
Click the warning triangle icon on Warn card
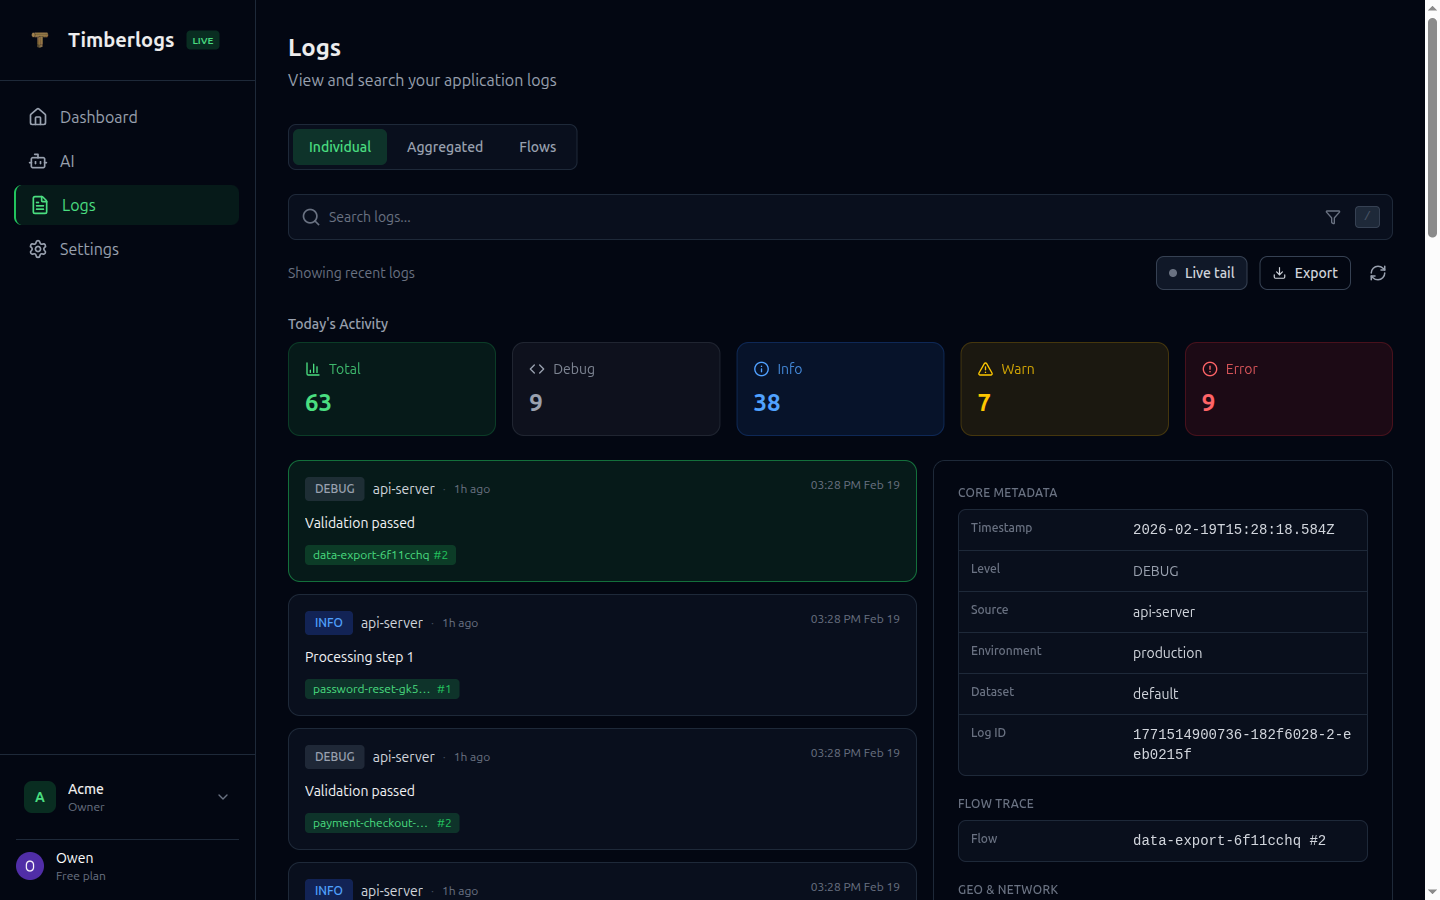pyautogui.click(x=985, y=368)
